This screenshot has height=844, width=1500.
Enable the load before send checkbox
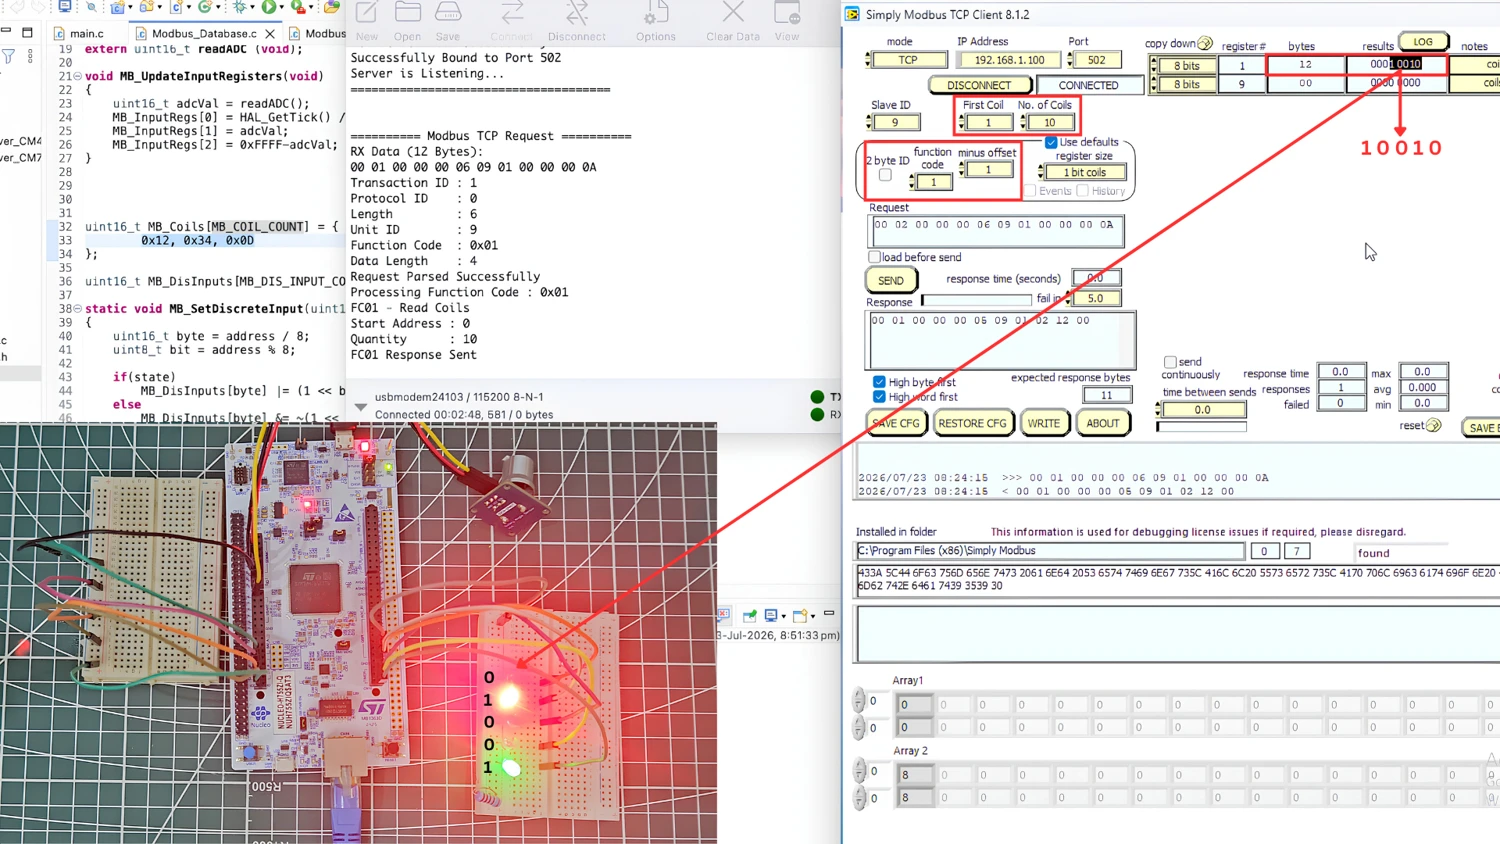click(x=875, y=257)
